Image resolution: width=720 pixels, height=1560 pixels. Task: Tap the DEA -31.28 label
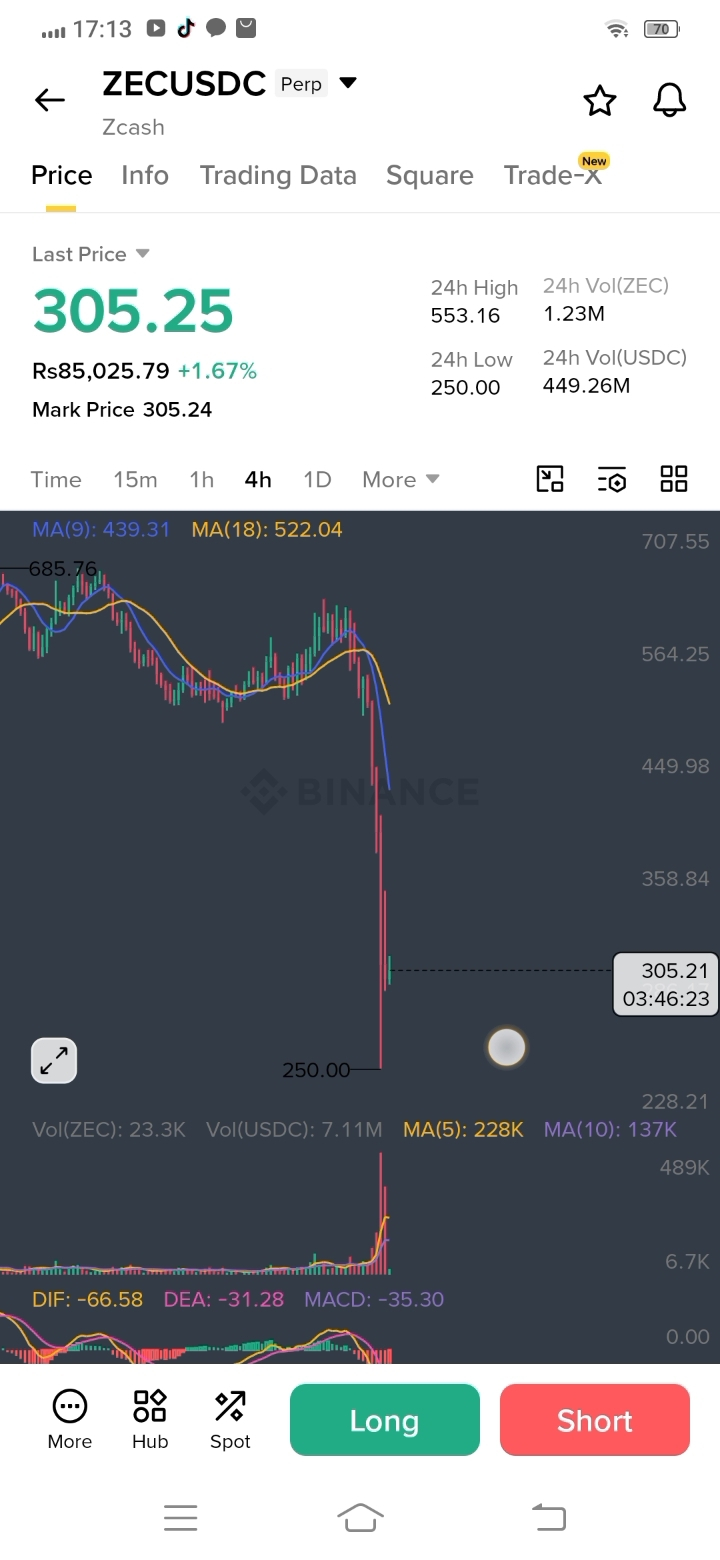[224, 1299]
